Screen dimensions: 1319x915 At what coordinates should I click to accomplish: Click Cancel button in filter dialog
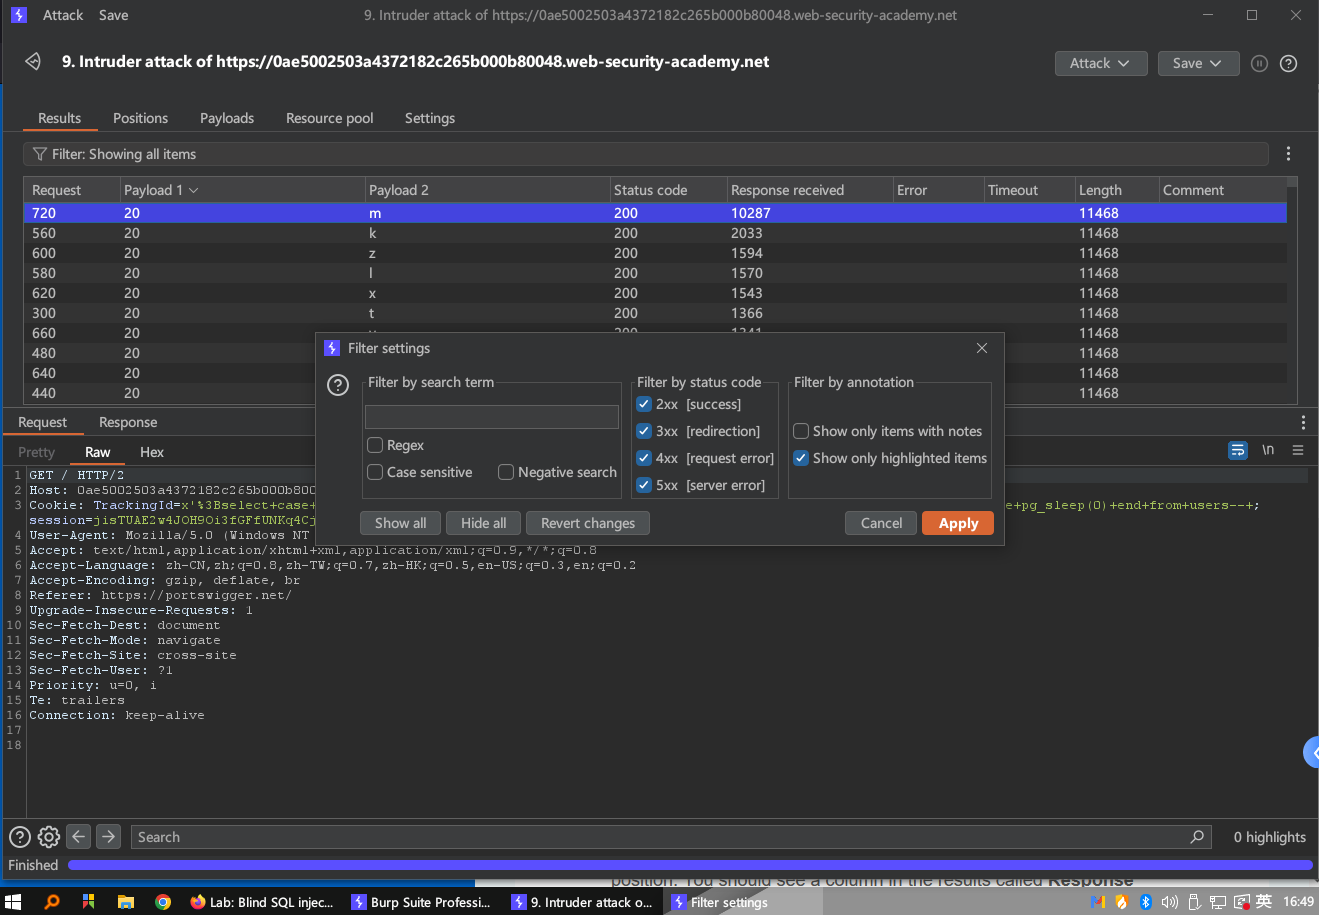coord(882,523)
